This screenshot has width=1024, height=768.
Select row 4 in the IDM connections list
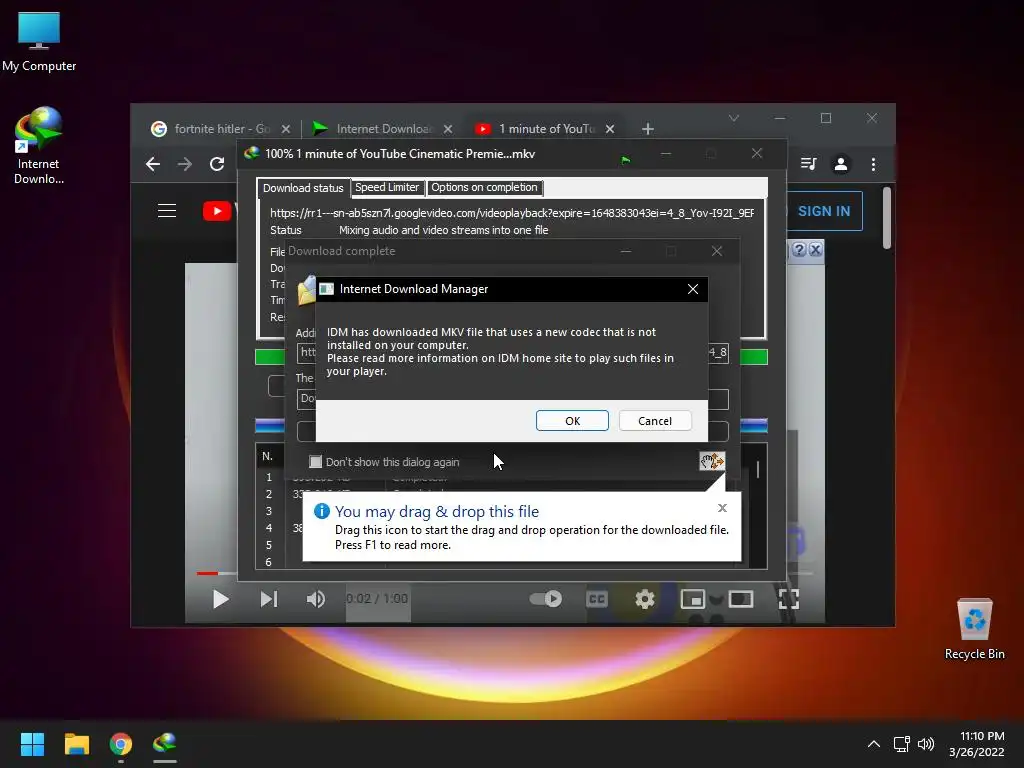point(268,528)
